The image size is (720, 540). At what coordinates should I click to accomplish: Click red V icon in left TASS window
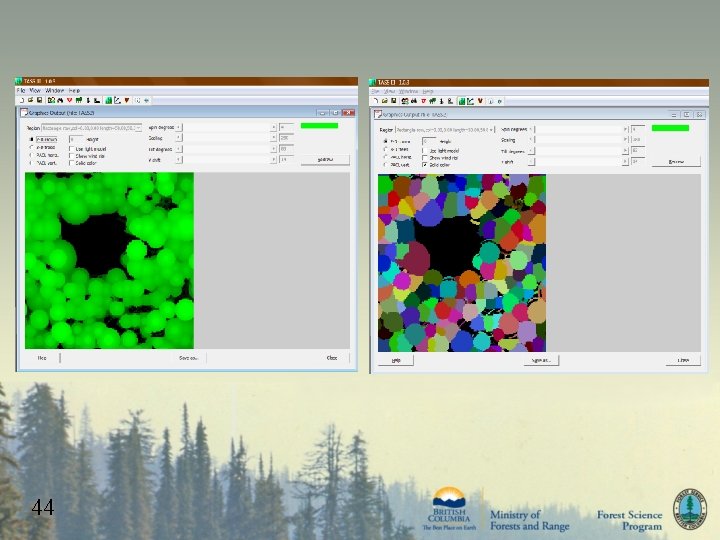click(x=69, y=100)
